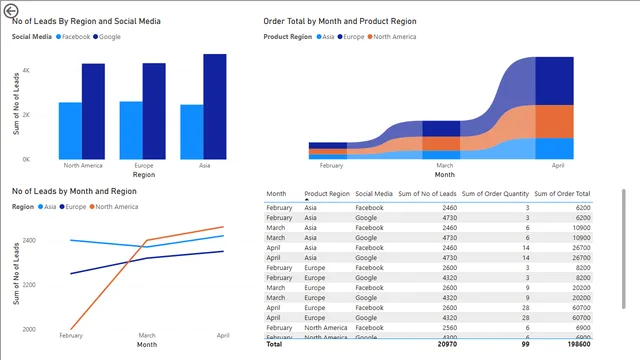
Task: Click 'No of Leads By Region and Social Media' title
Action: [x=86, y=21]
